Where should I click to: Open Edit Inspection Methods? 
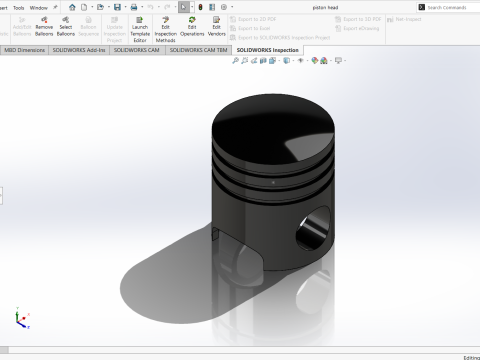tap(166, 29)
